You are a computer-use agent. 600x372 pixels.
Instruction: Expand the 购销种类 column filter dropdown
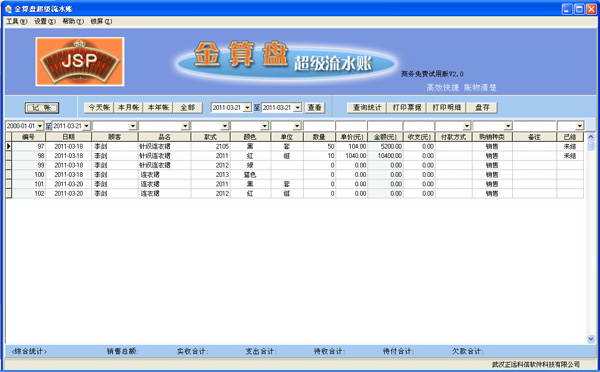tap(508, 126)
